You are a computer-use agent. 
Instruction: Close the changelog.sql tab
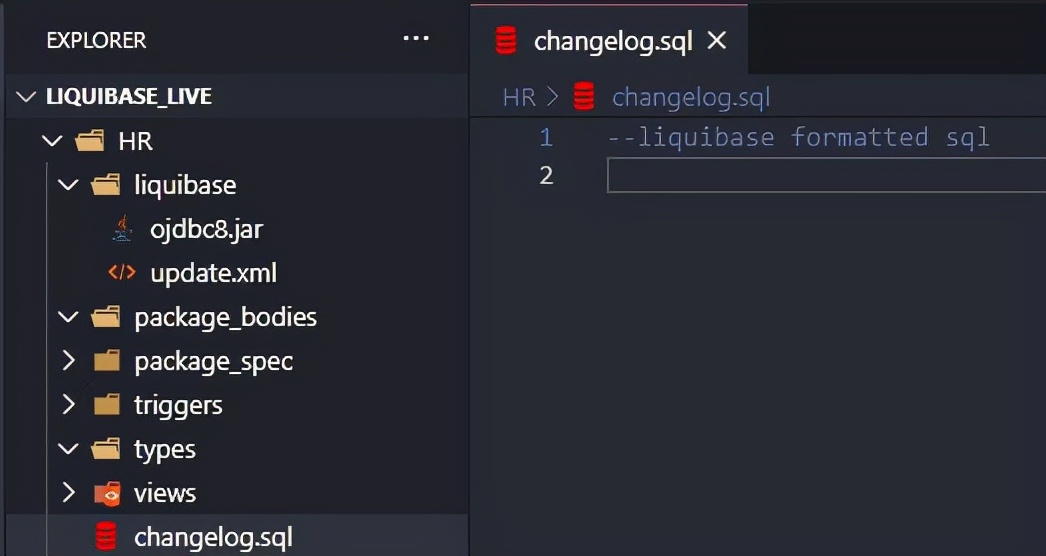pyautogui.click(x=716, y=41)
